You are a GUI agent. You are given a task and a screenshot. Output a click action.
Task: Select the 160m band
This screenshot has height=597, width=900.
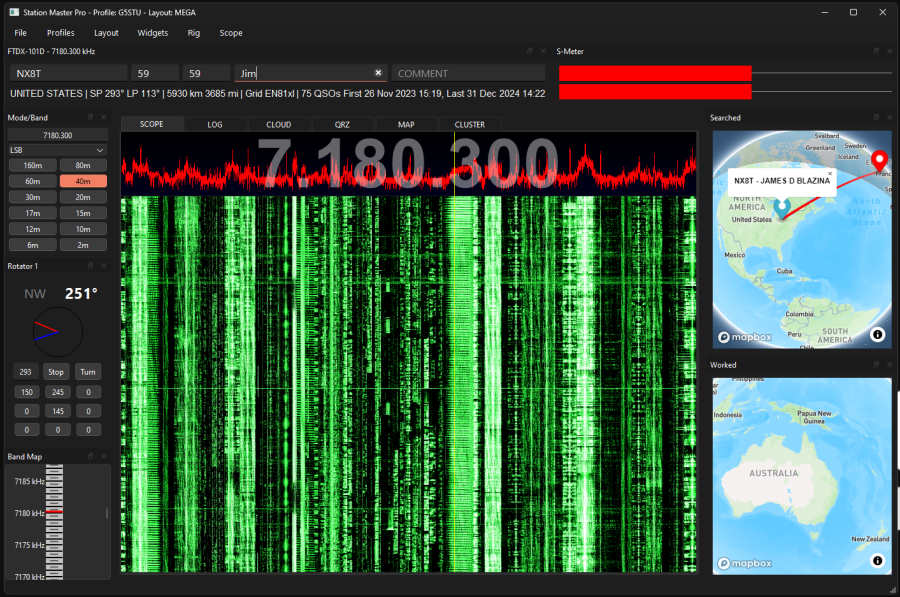coord(33,165)
